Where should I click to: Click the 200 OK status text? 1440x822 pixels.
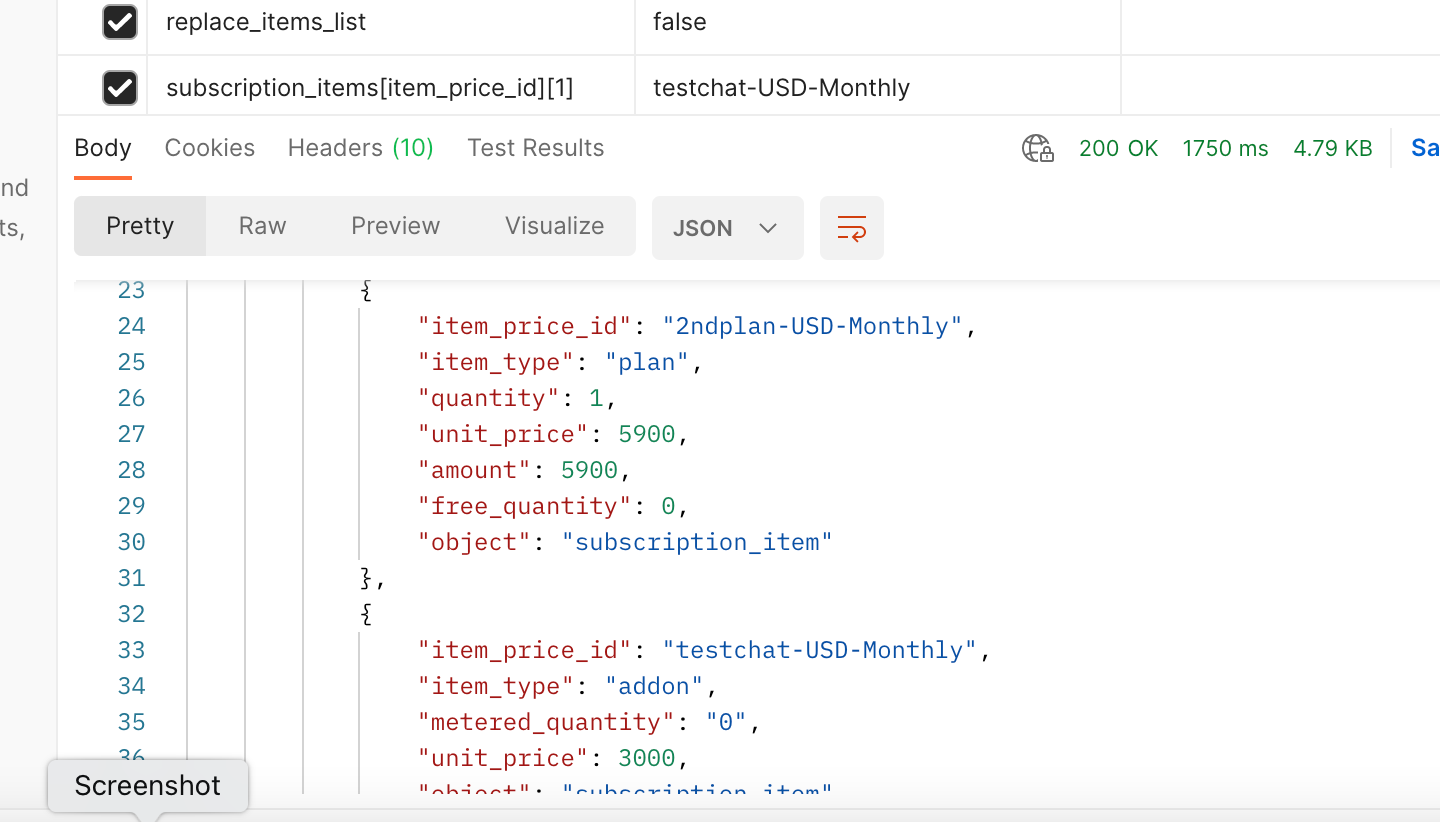pos(1118,149)
